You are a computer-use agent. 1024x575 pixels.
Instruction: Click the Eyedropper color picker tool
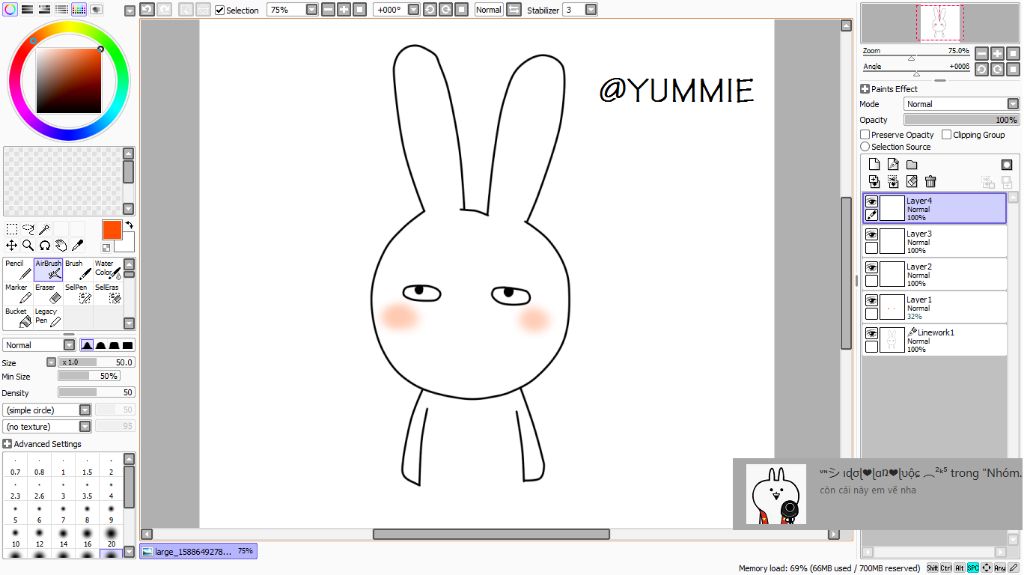(77, 245)
